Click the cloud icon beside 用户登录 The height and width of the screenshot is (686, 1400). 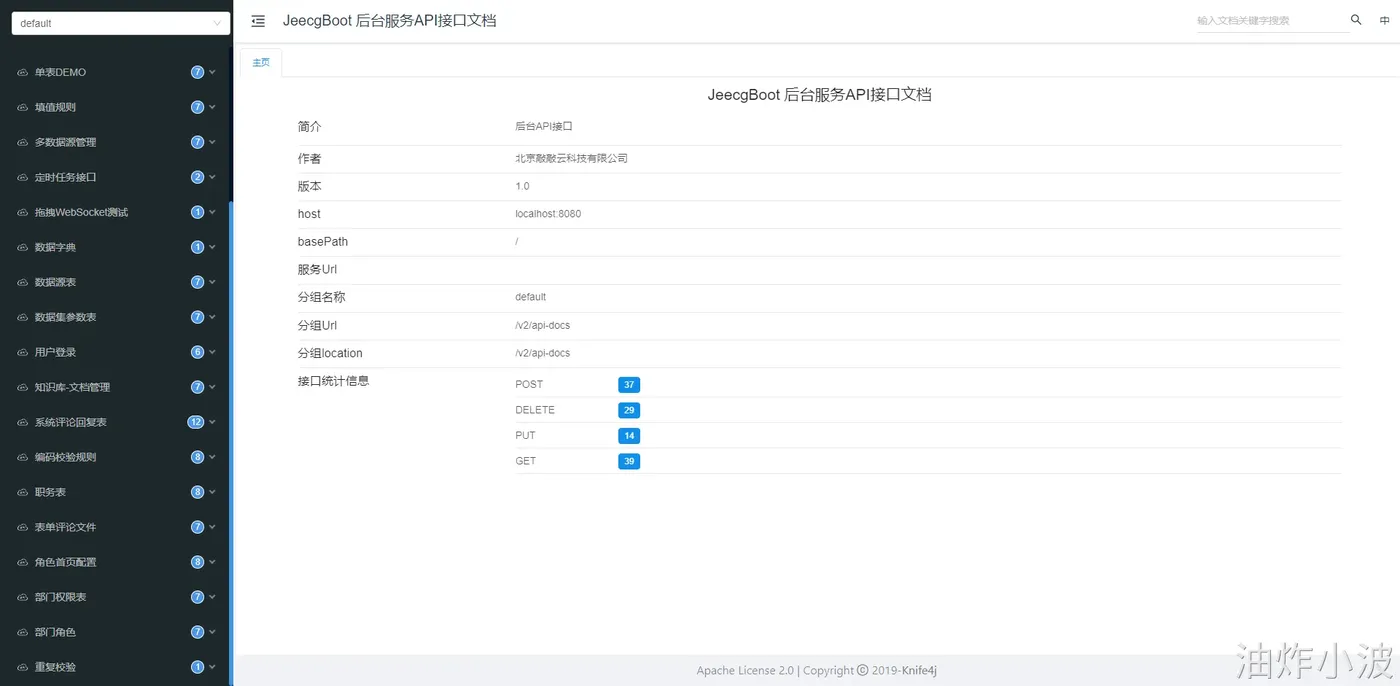pos(23,352)
